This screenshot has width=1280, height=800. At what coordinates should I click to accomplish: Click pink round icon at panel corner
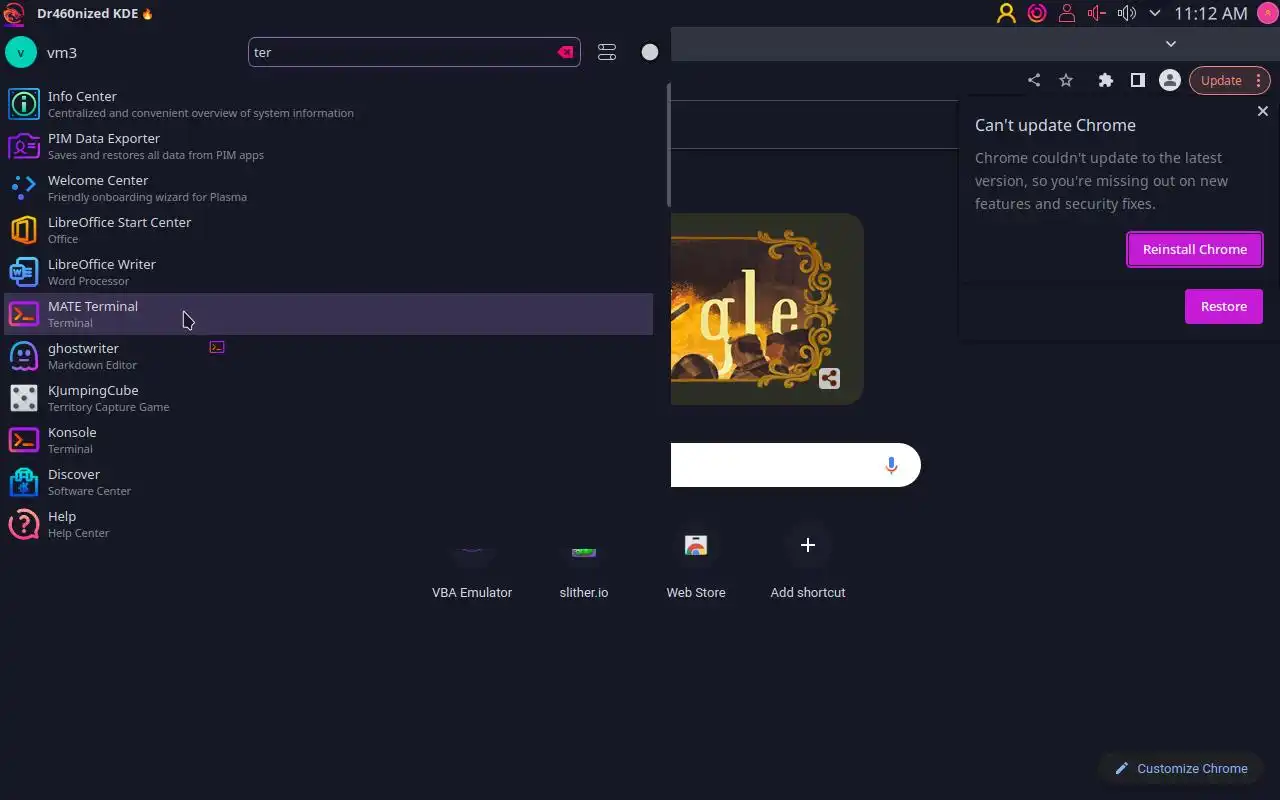[x=1266, y=13]
